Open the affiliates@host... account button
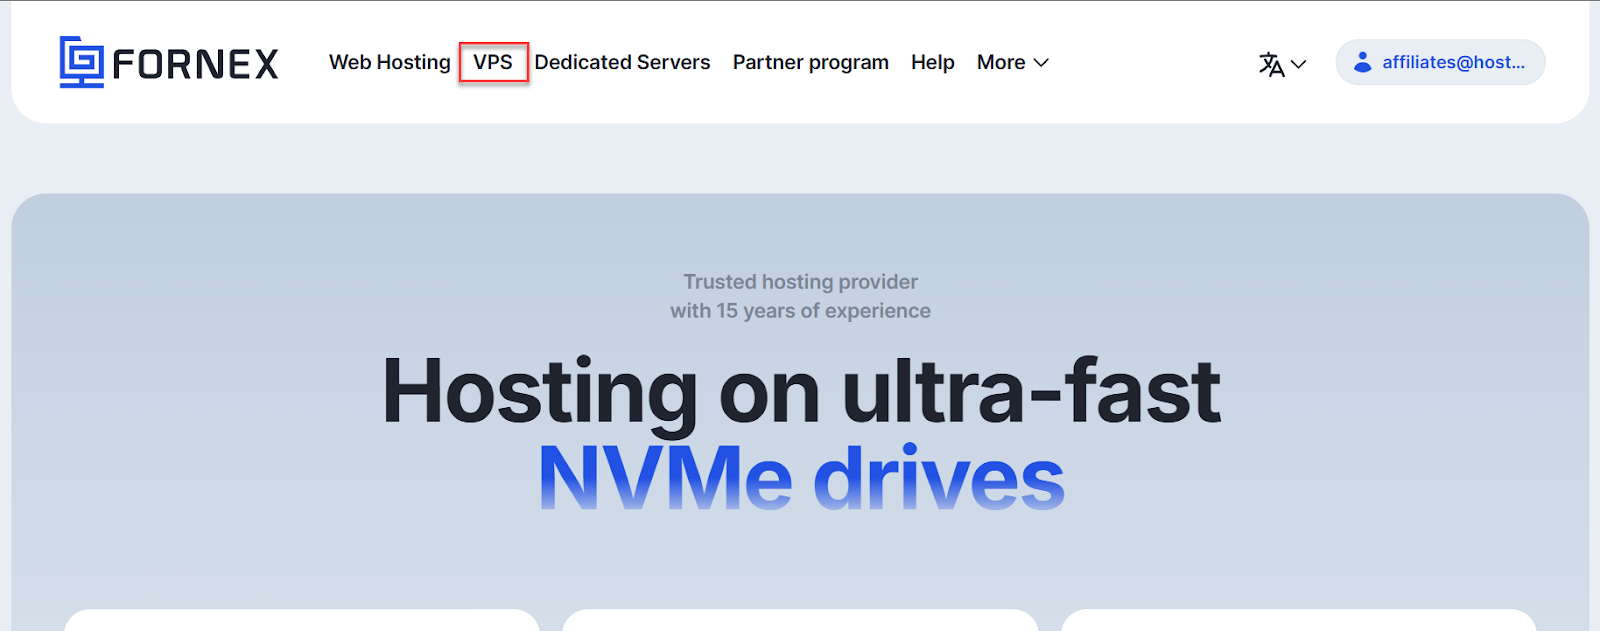Image resolution: width=1600 pixels, height=631 pixels. click(x=1440, y=62)
